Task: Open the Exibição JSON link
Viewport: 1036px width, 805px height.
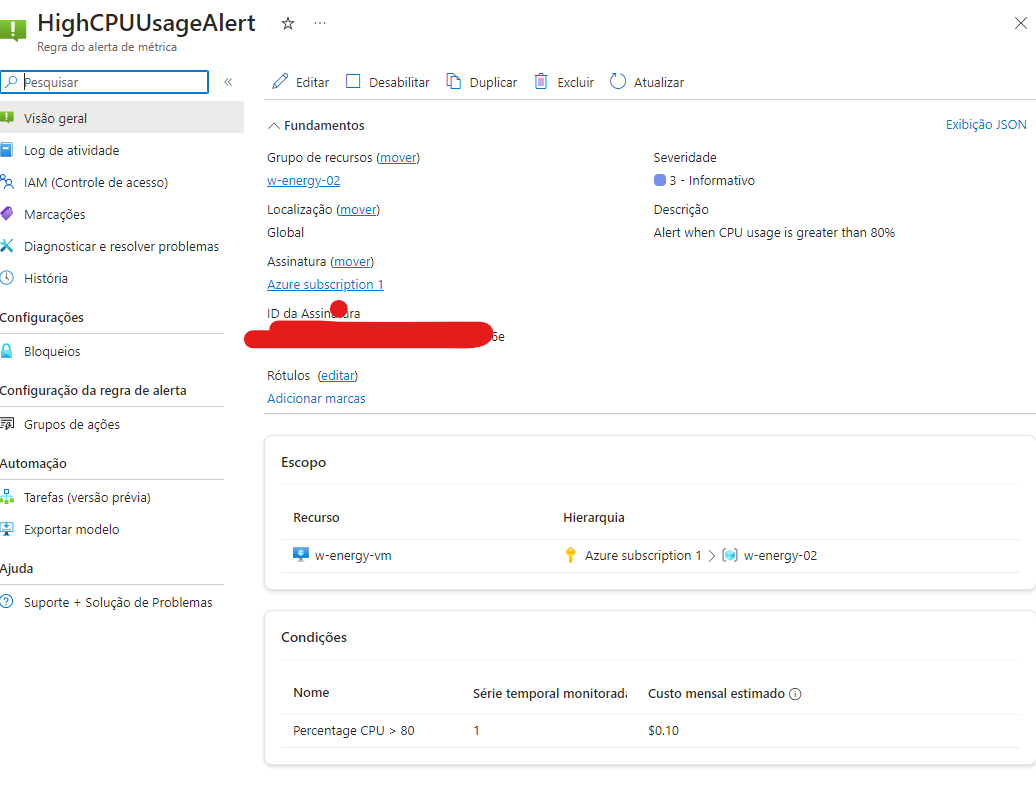Action: tap(986, 124)
